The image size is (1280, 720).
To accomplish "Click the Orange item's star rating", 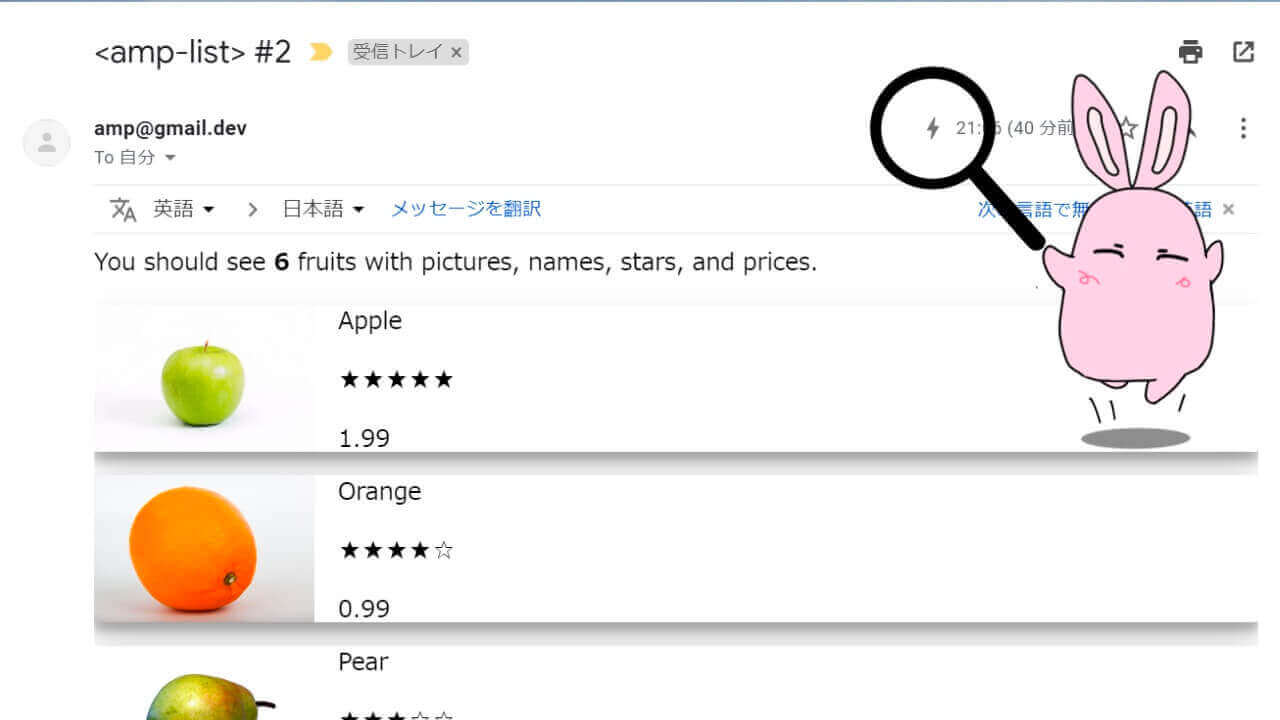I will pyautogui.click(x=396, y=550).
